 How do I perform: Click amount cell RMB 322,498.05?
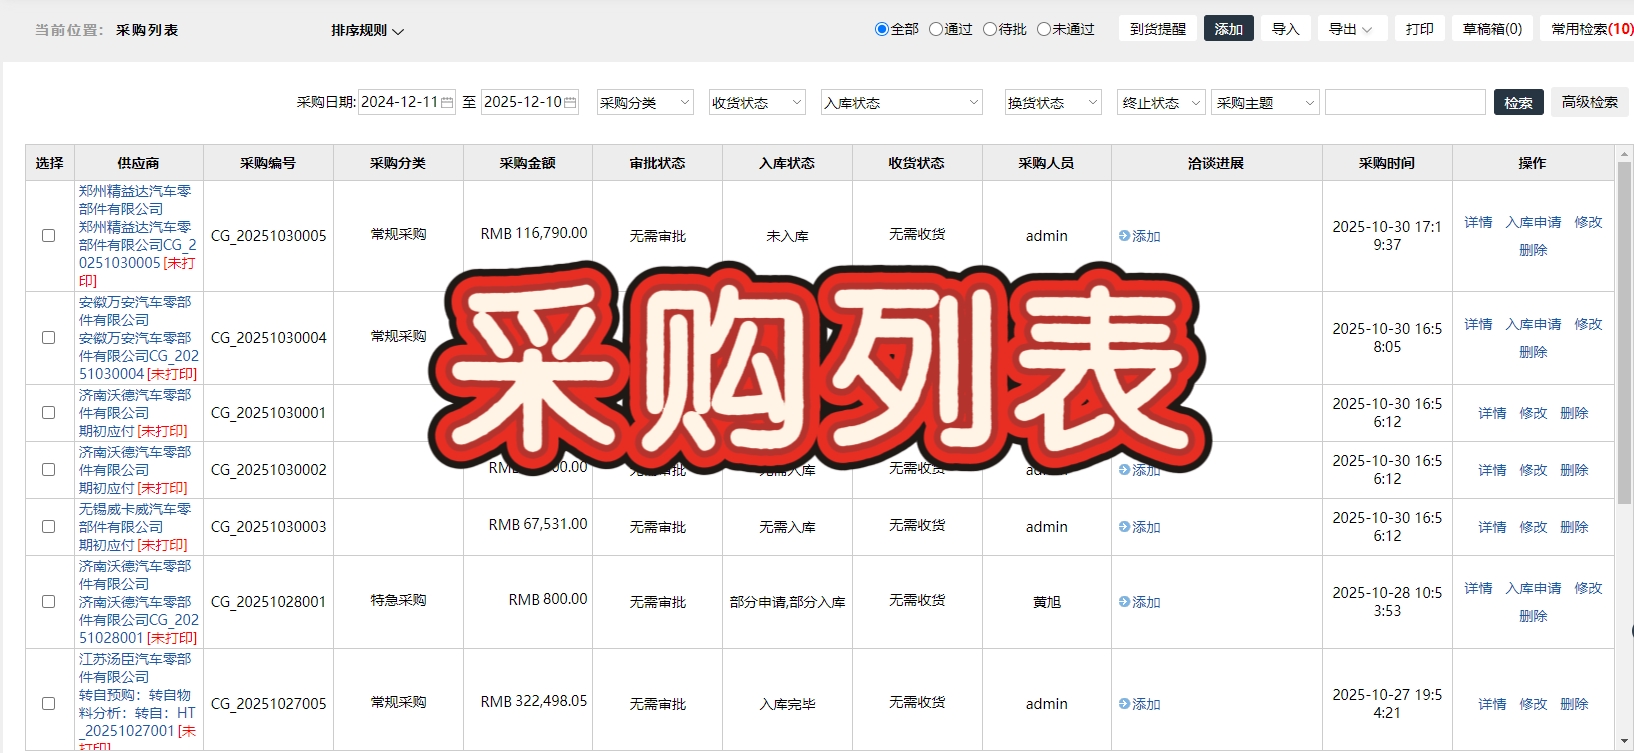coord(534,701)
